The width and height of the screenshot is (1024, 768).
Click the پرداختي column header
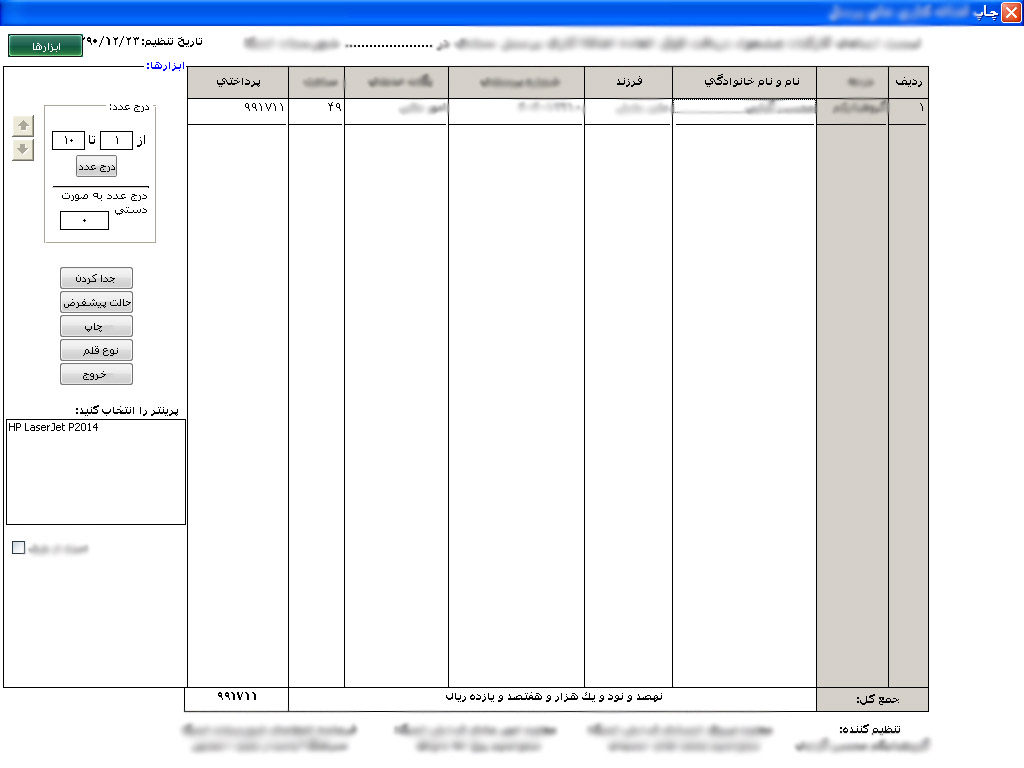coord(237,81)
